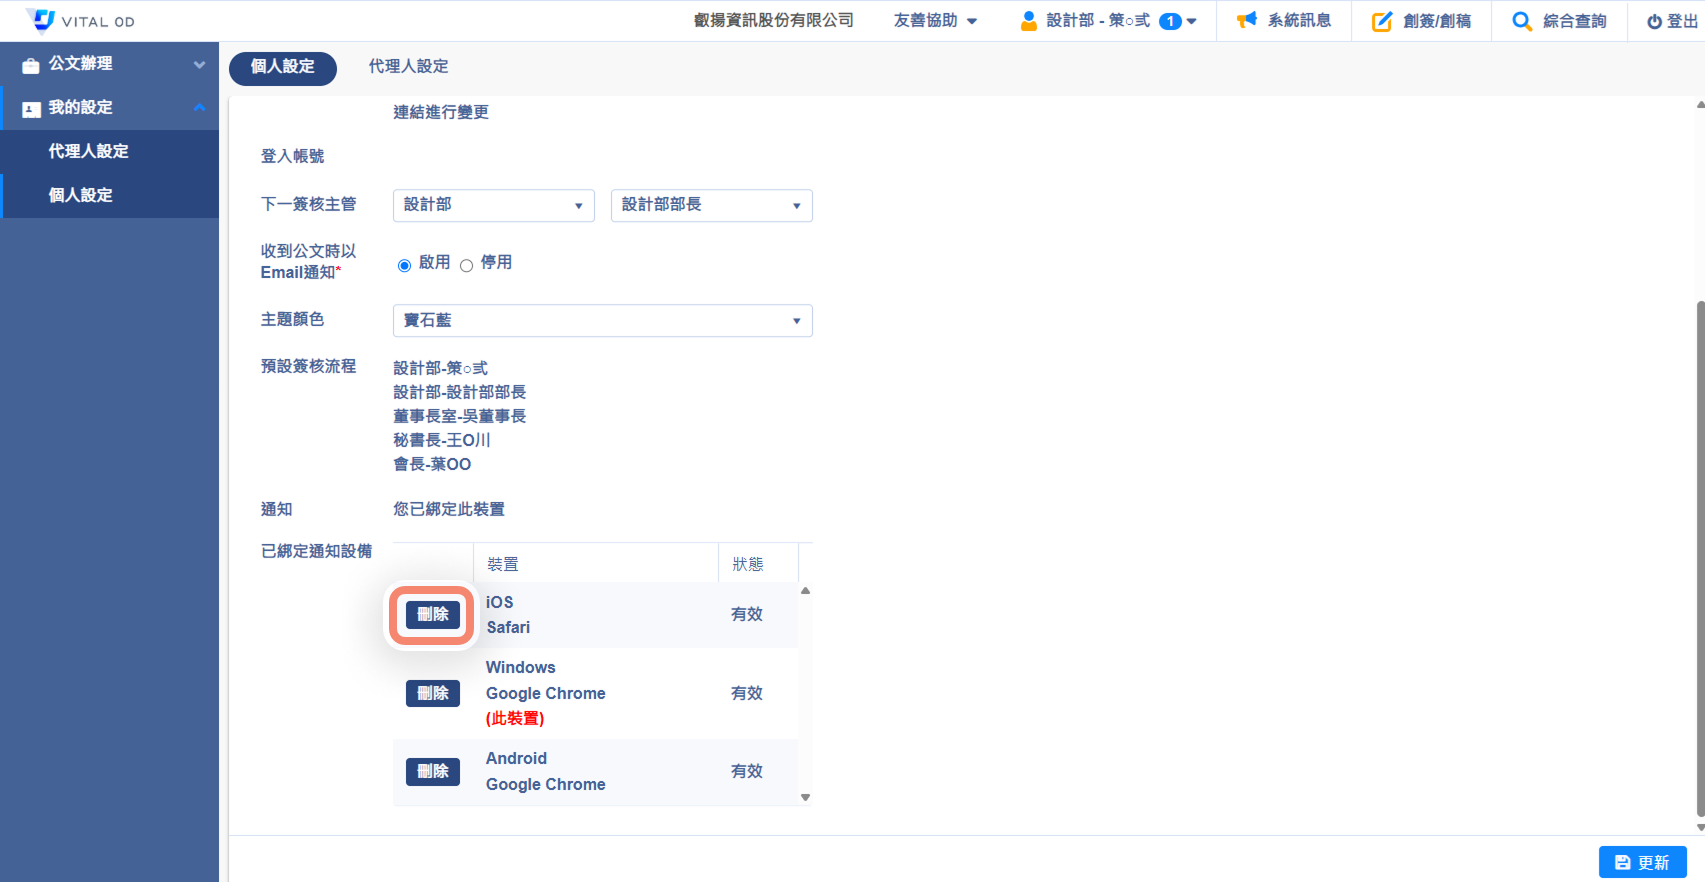The width and height of the screenshot is (1705, 882).
Task: Delete the iOS Safari device
Action: [433, 614]
